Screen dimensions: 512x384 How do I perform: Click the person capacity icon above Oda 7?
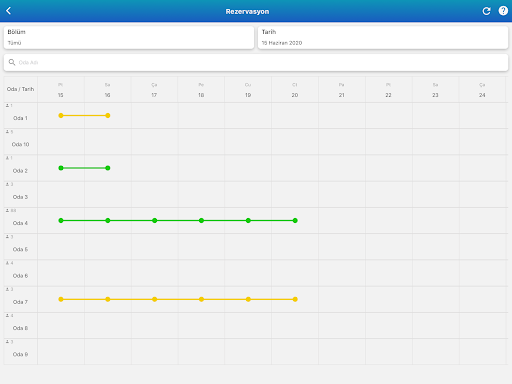point(7,289)
